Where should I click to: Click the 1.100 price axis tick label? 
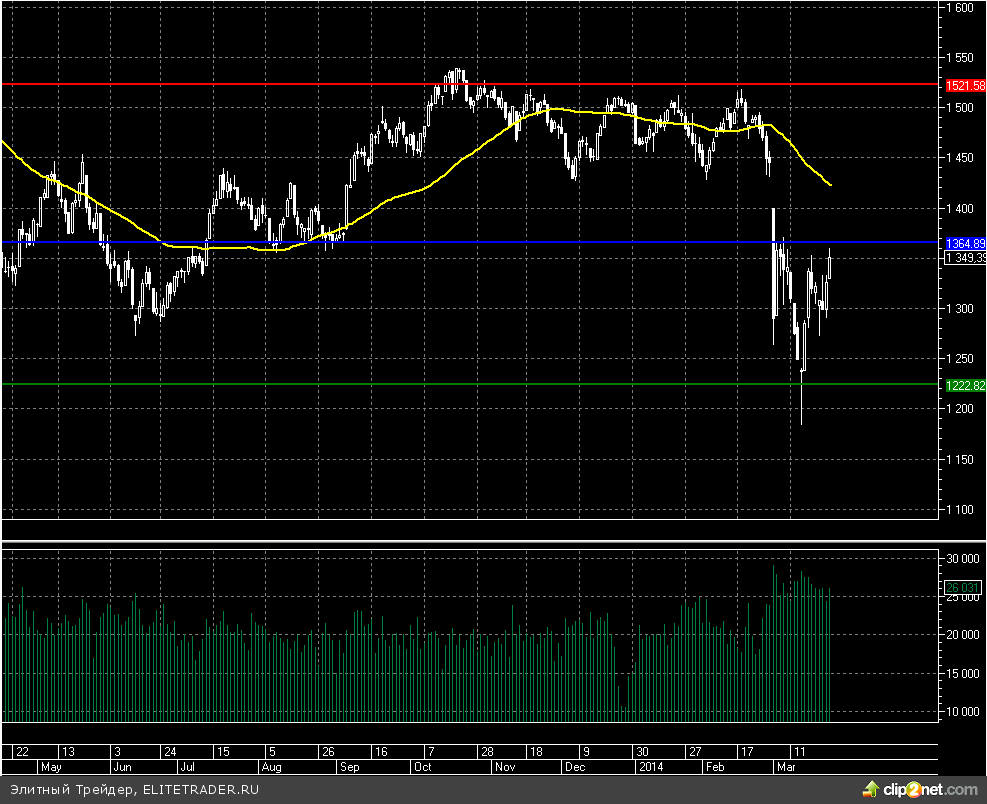961,510
